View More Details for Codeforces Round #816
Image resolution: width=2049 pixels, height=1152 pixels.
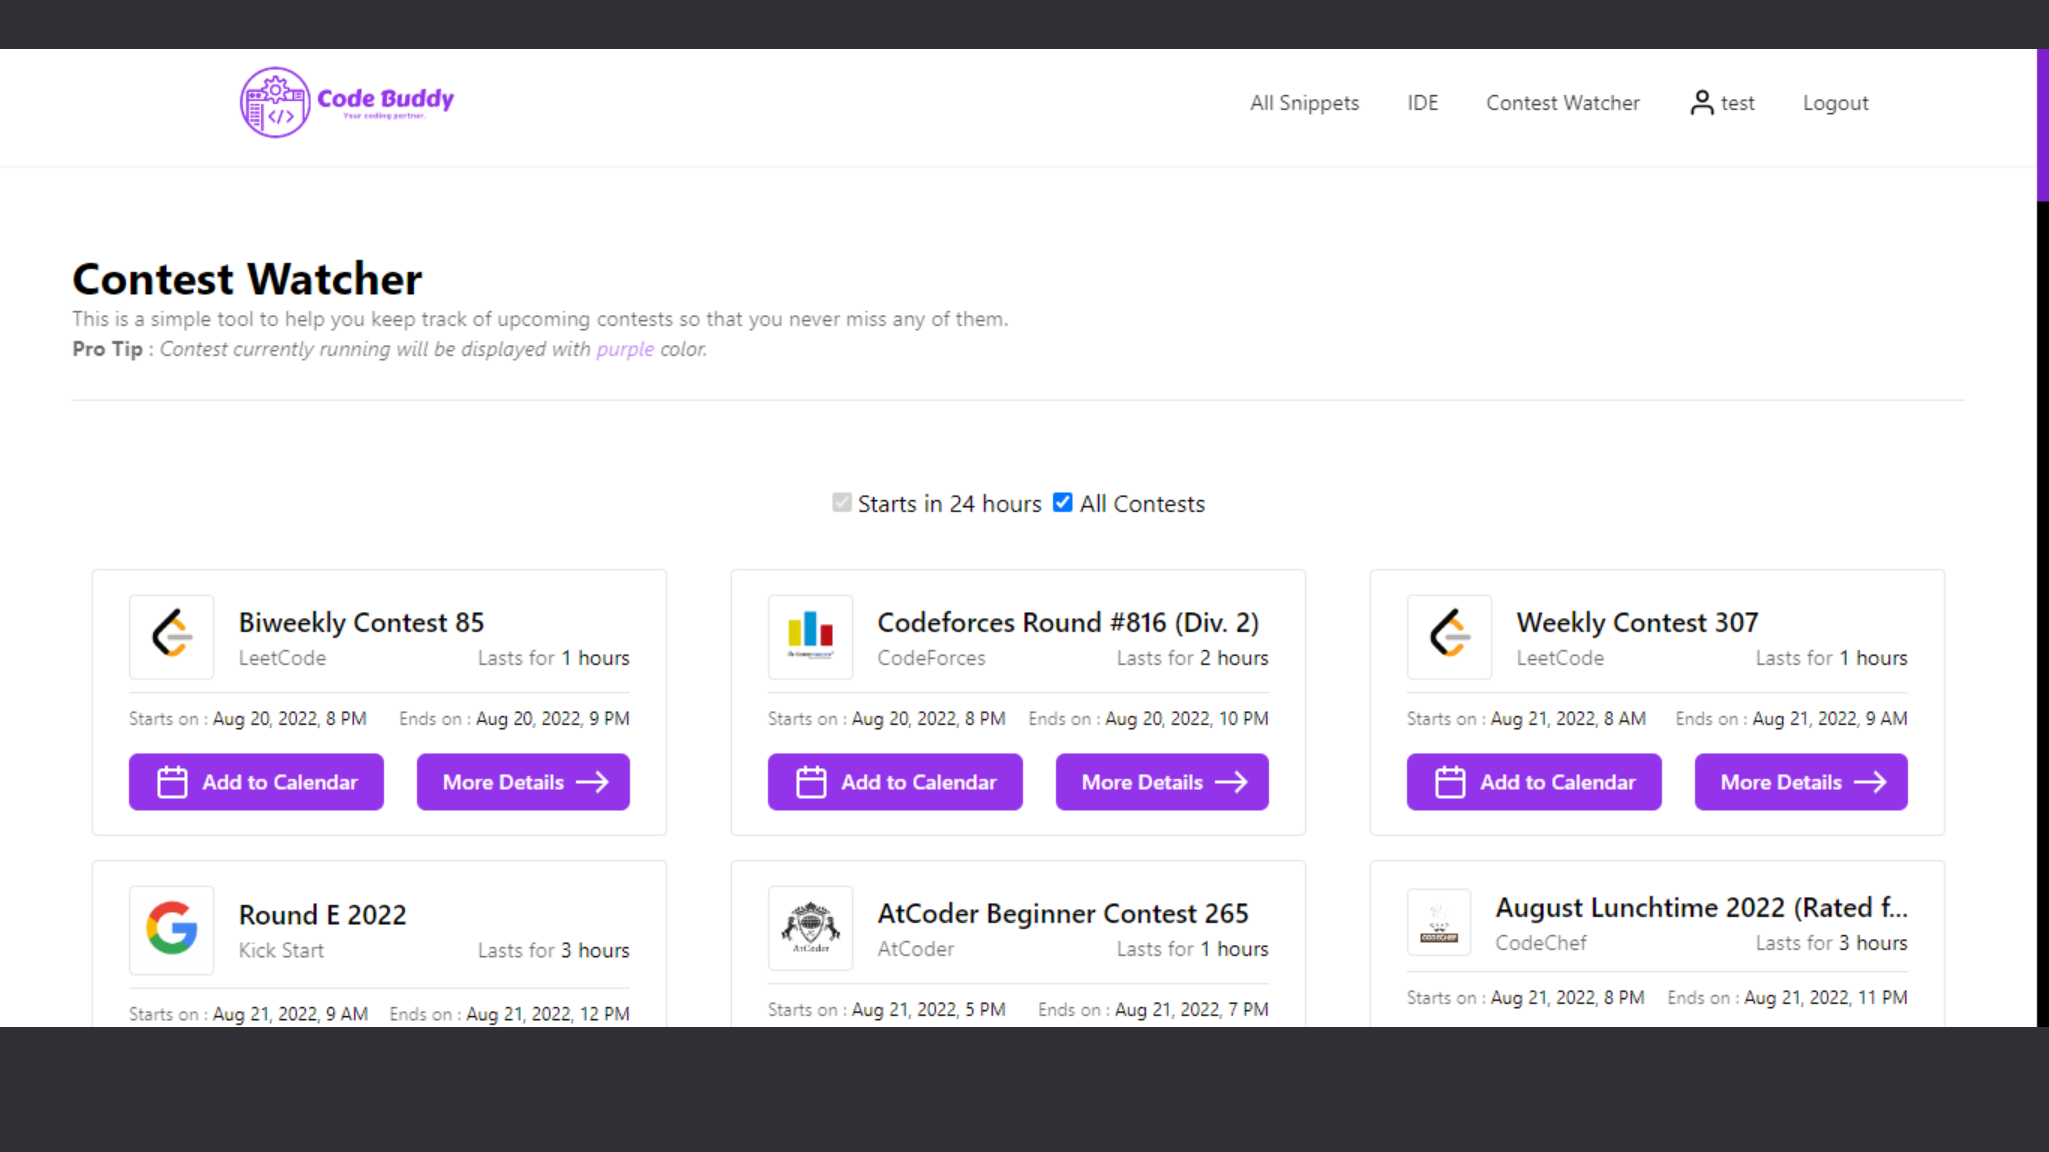tap(1162, 782)
